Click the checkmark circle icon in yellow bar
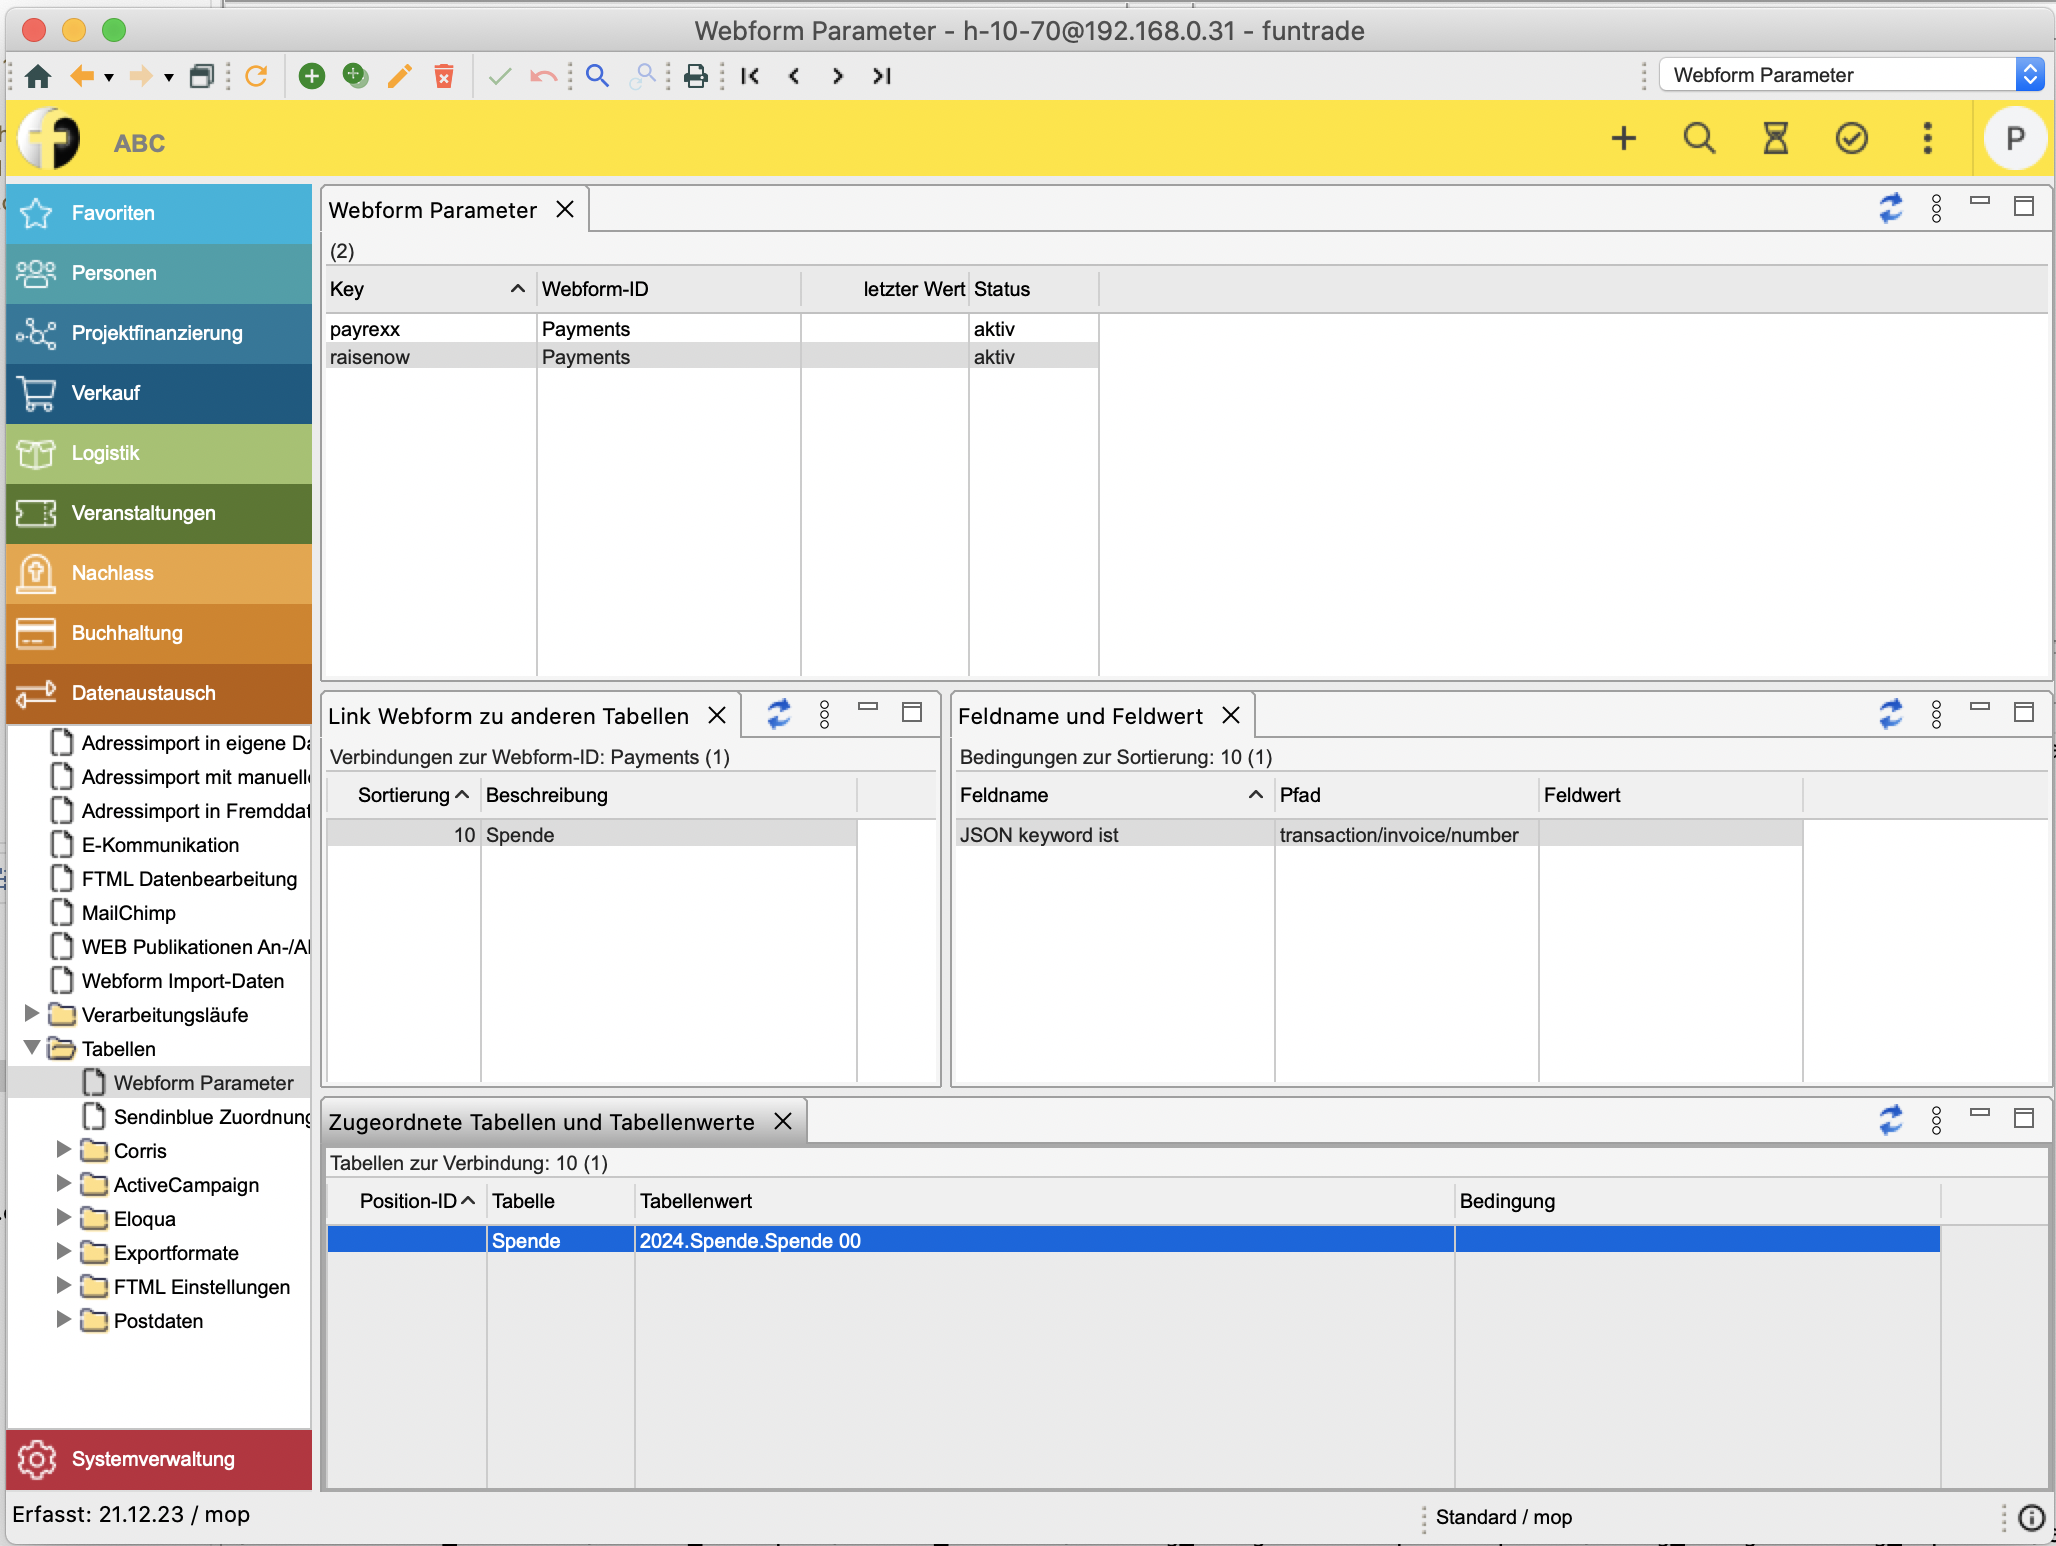The height and width of the screenshot is (1546, 2056). [1851, 138]
